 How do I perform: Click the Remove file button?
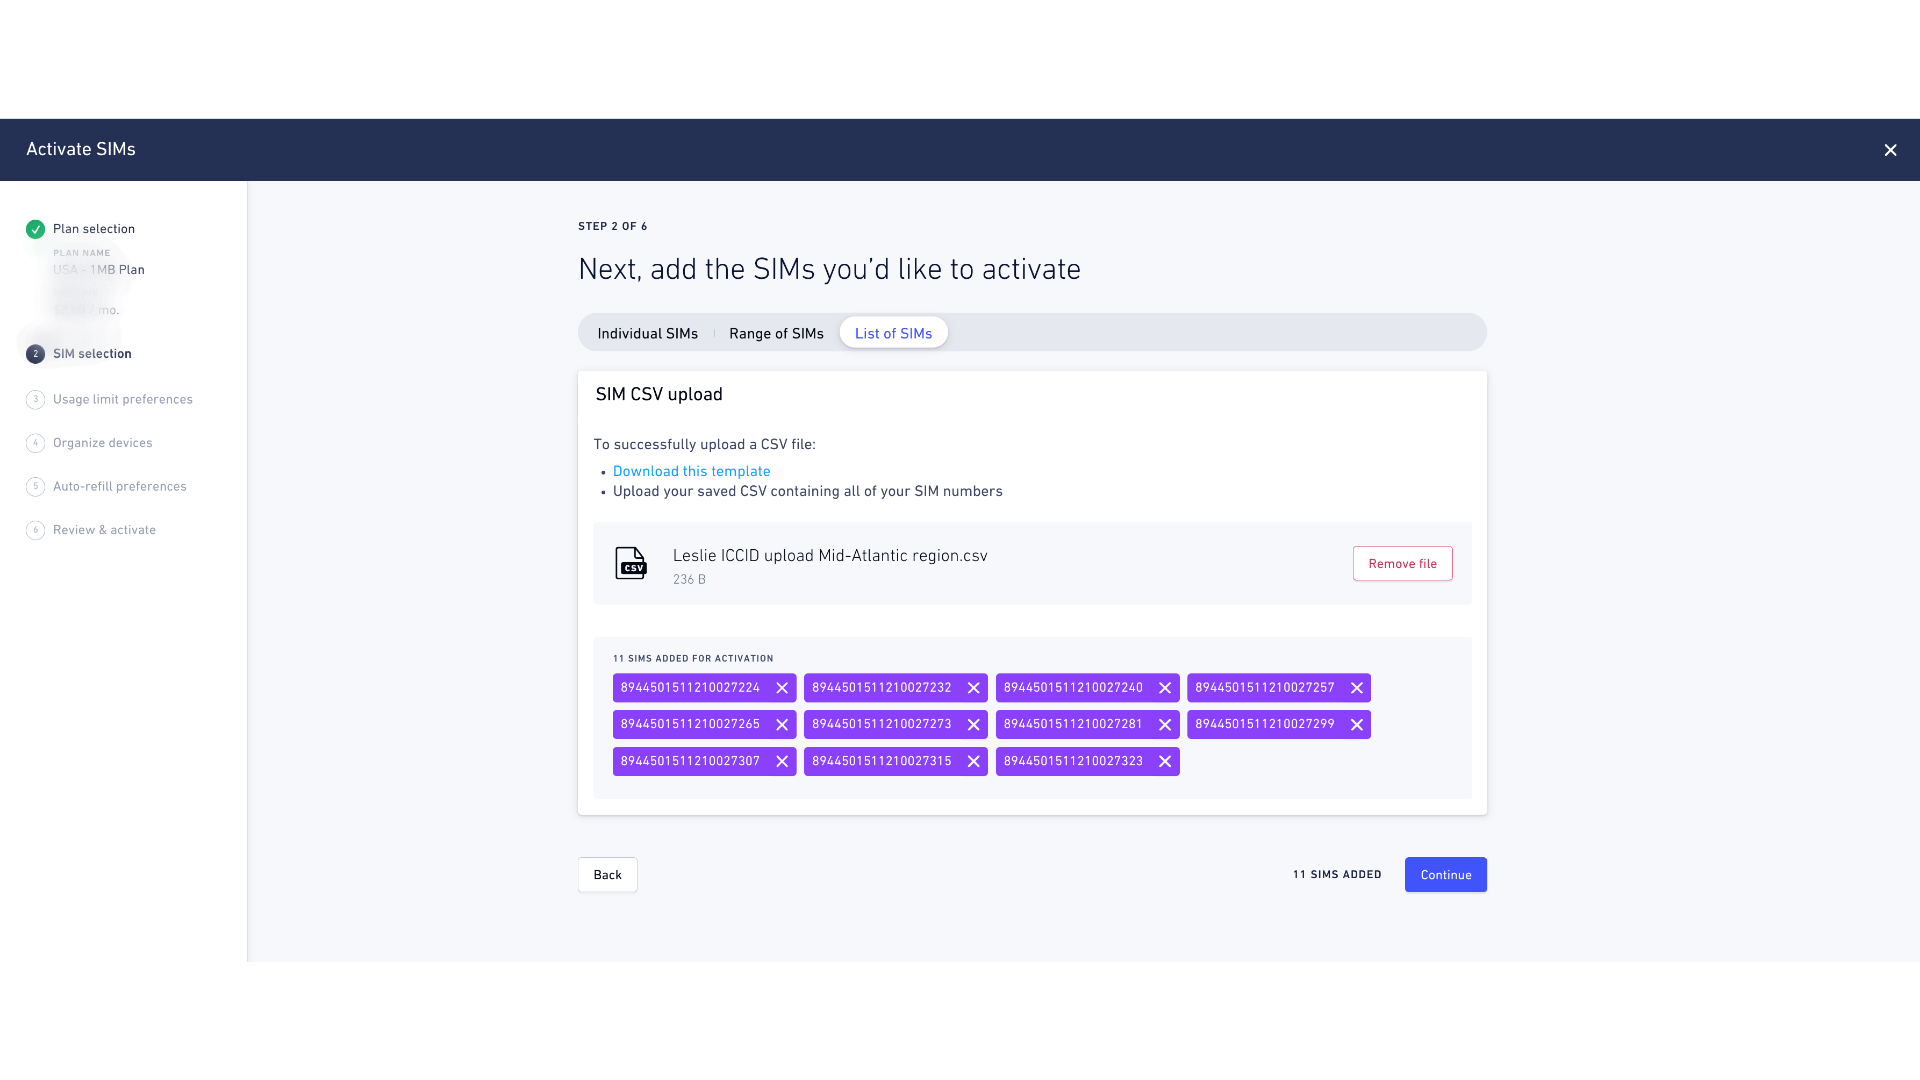1402,563
